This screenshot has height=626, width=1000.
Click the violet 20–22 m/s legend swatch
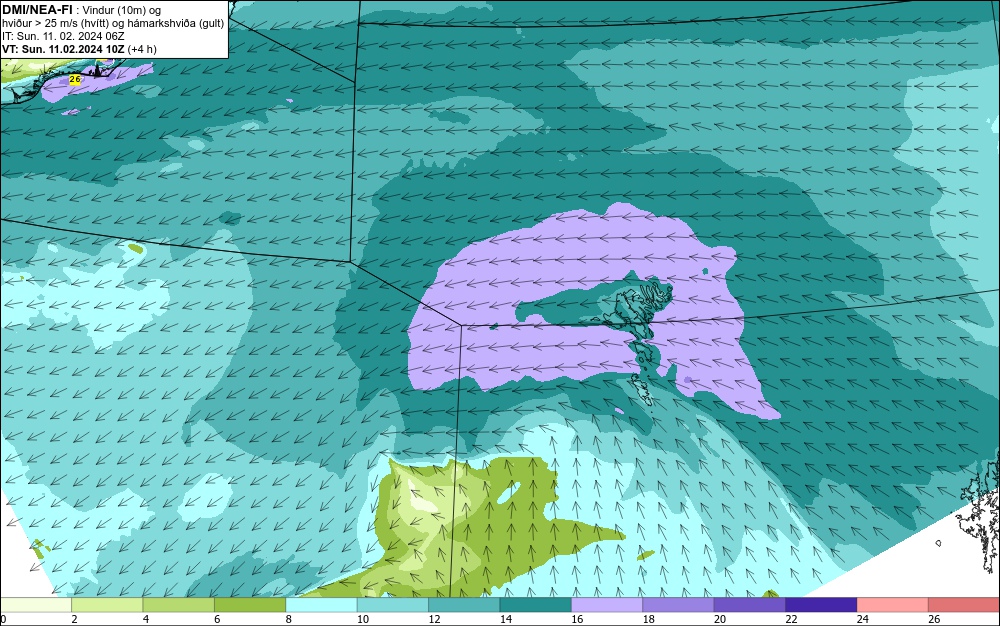(750, 605)
